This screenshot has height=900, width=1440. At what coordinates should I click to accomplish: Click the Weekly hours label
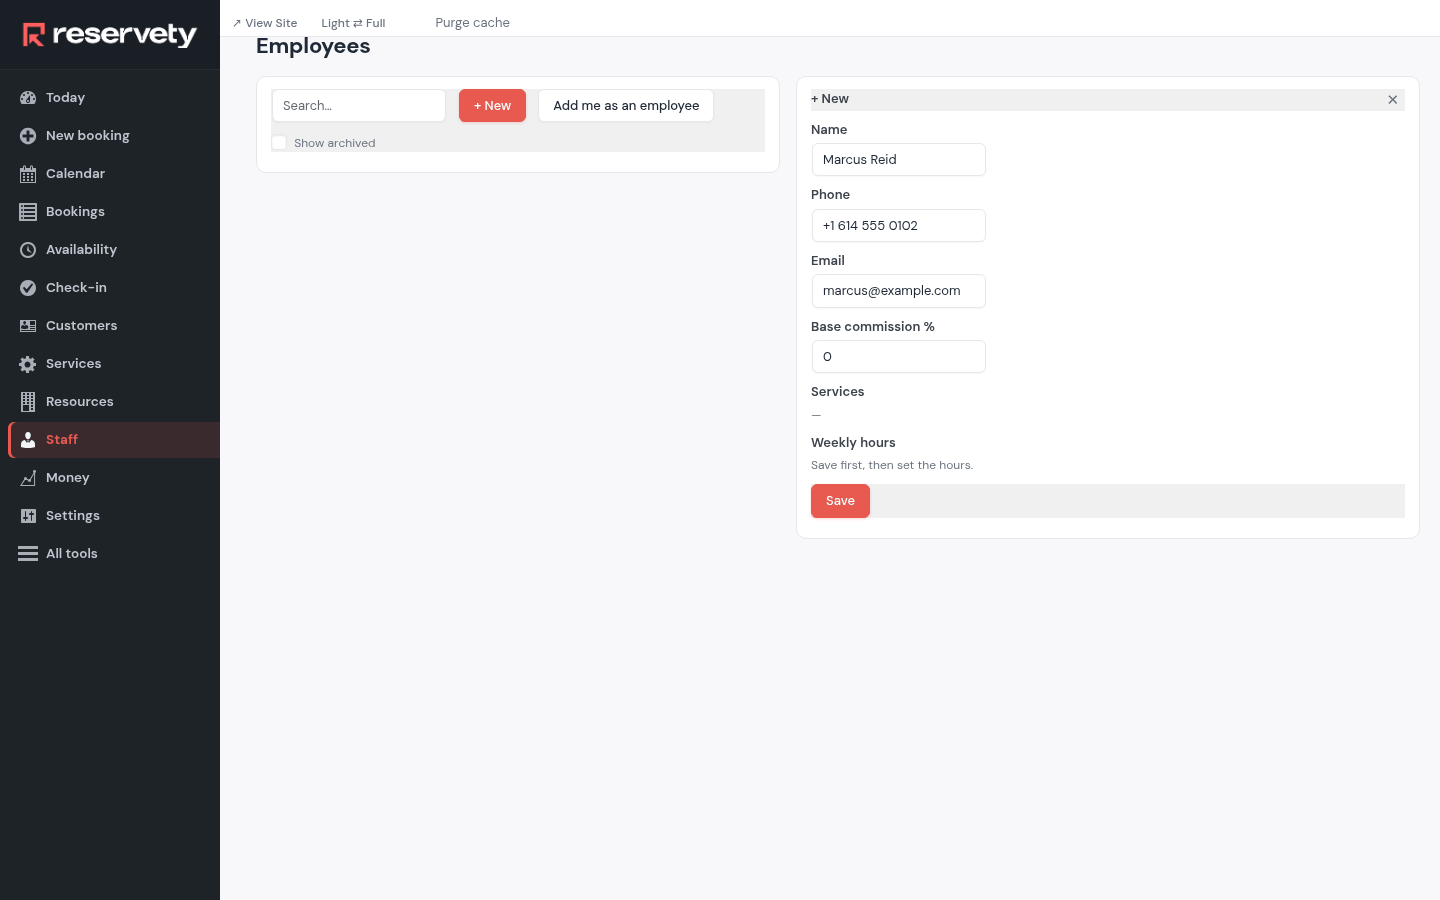tap(853, 443)
